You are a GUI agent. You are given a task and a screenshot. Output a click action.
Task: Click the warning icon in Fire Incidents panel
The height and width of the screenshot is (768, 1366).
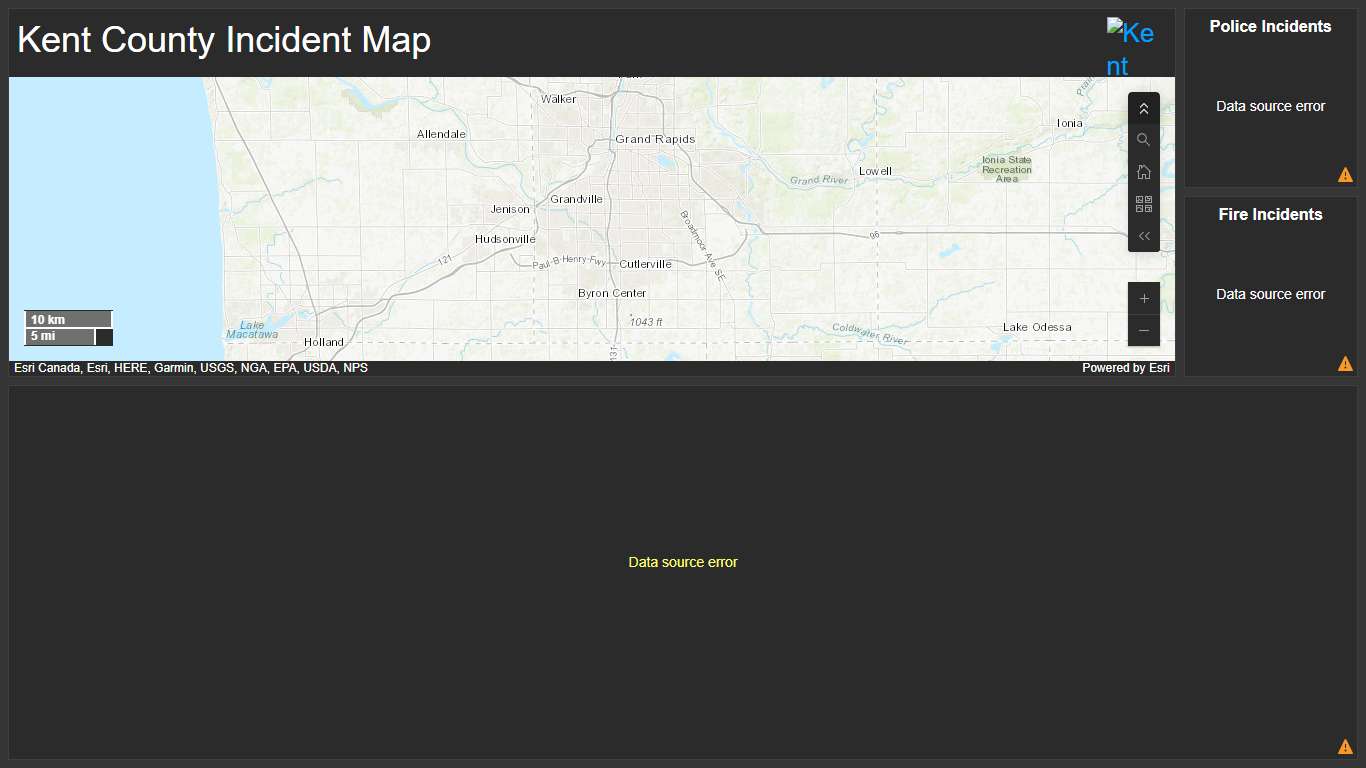point(1345,363)
